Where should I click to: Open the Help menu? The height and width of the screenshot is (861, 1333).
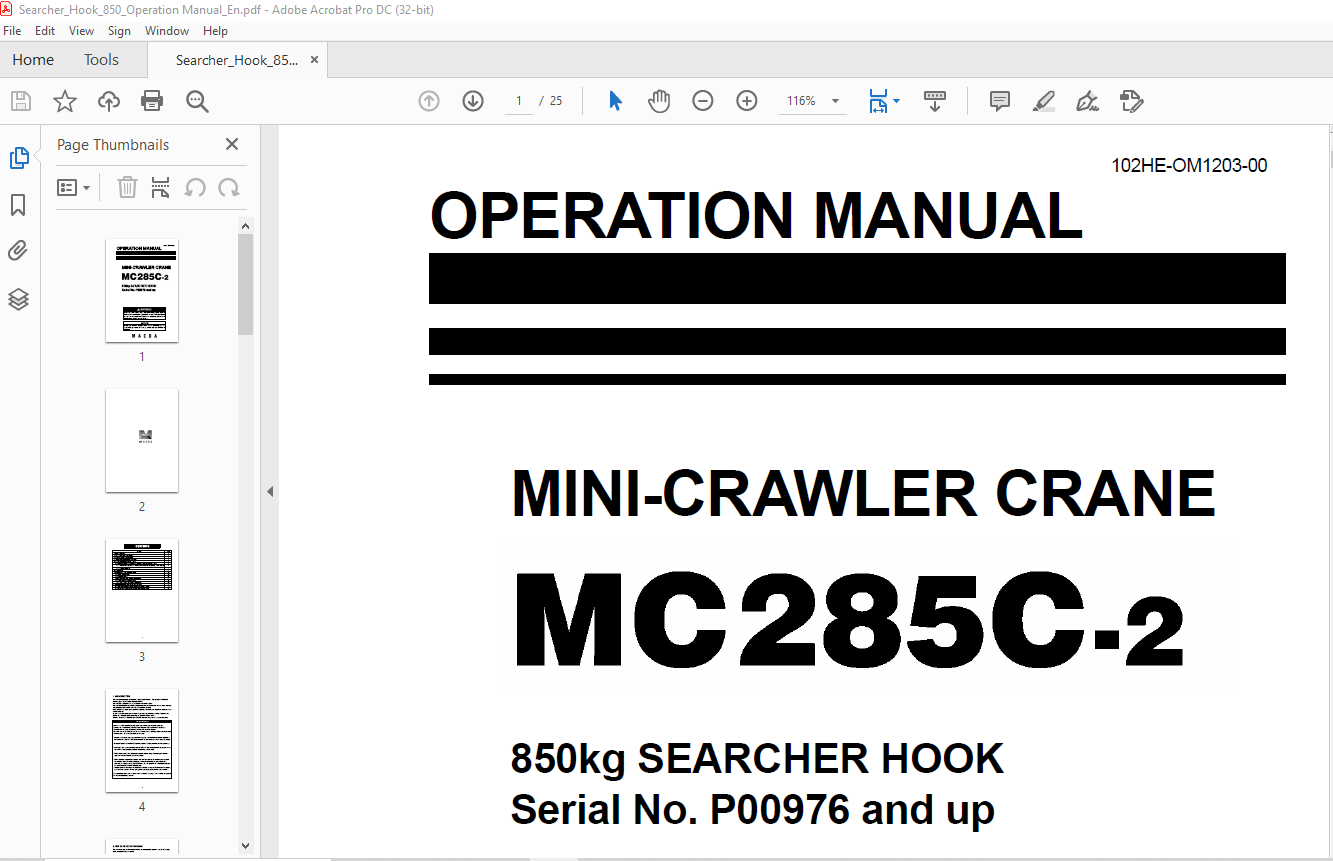(215, 31)
